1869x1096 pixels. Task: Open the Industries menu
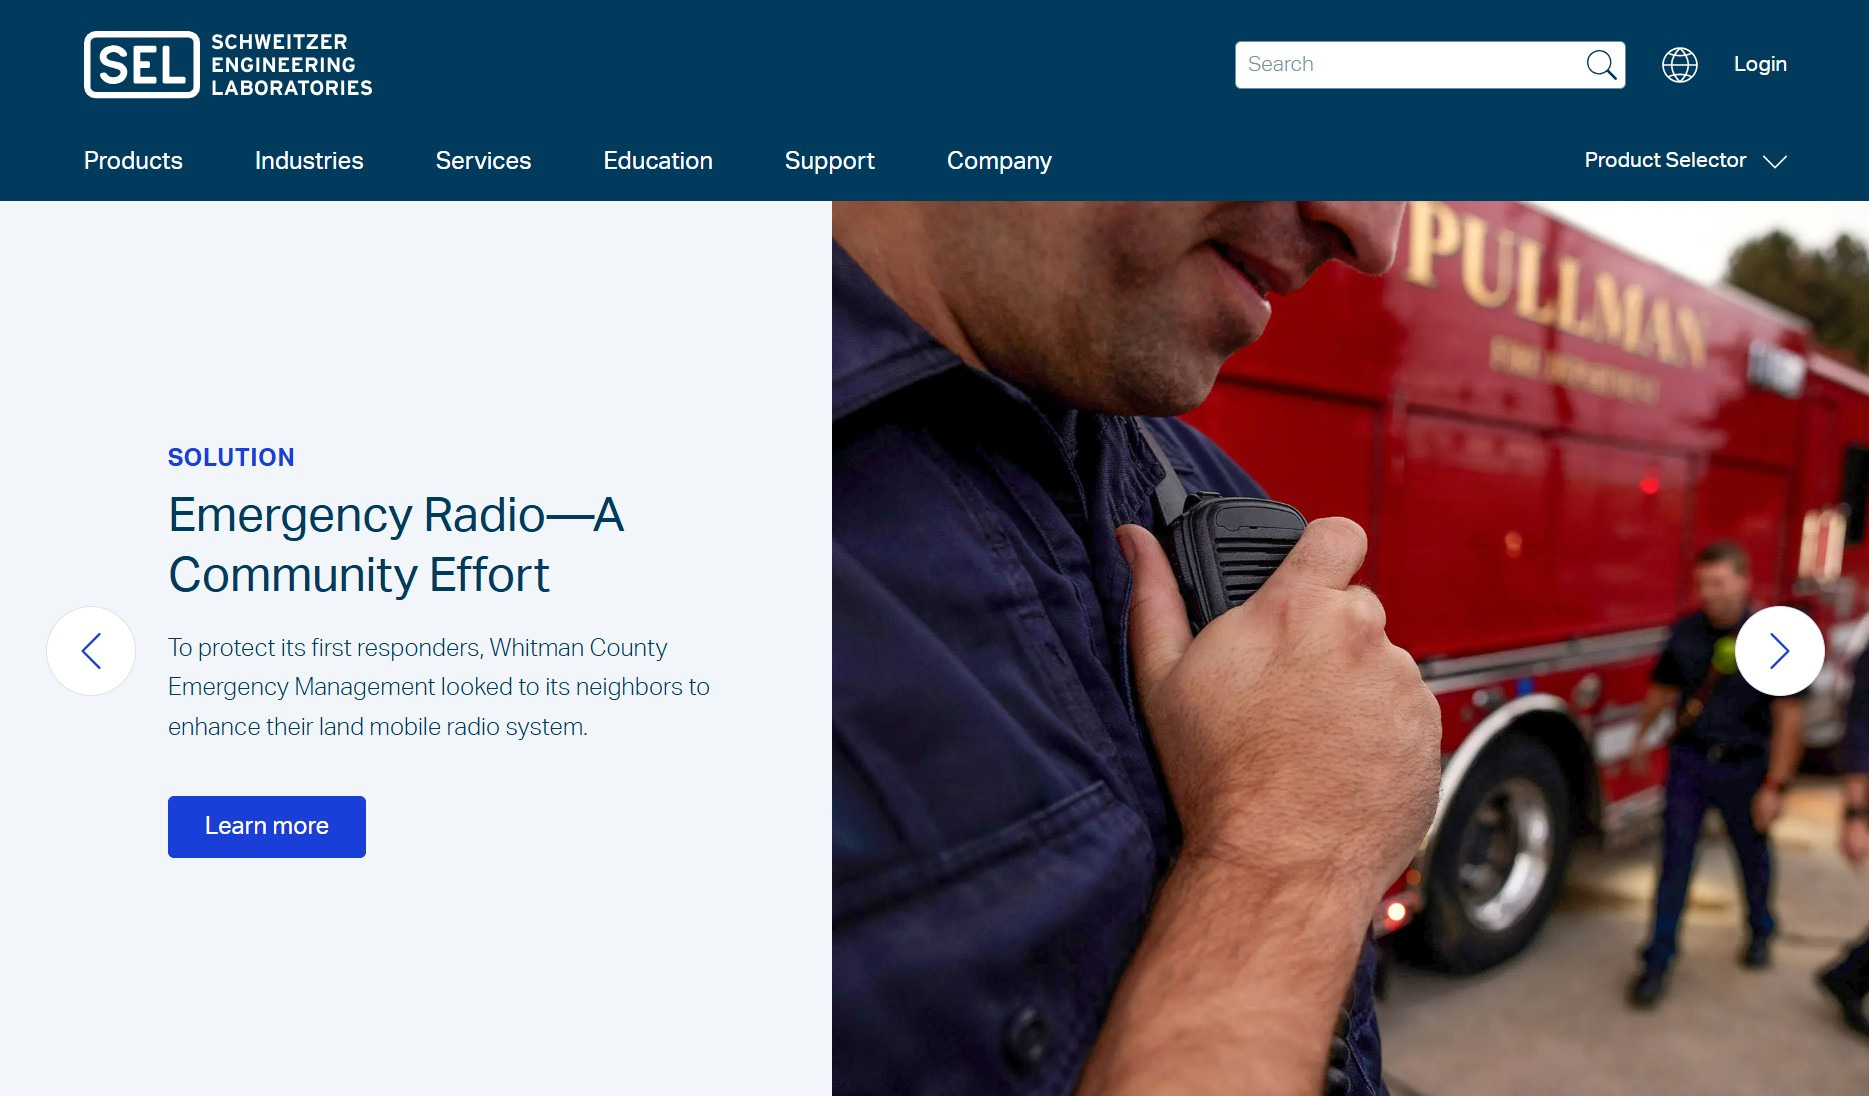[x=309, y=161]
